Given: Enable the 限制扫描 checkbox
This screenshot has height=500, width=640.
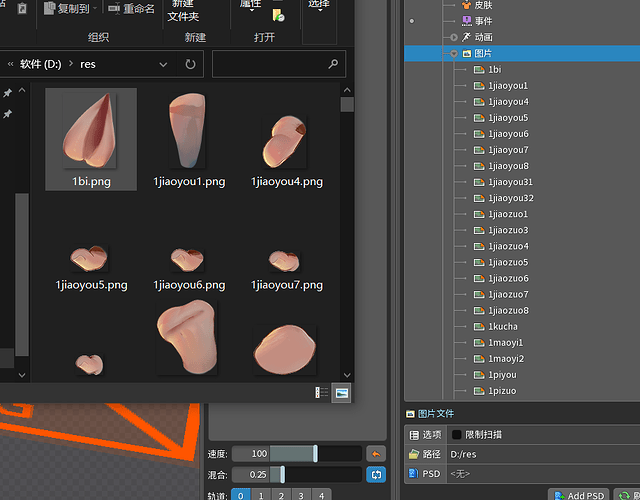Looking at the screenshot, I should [457, 435].
